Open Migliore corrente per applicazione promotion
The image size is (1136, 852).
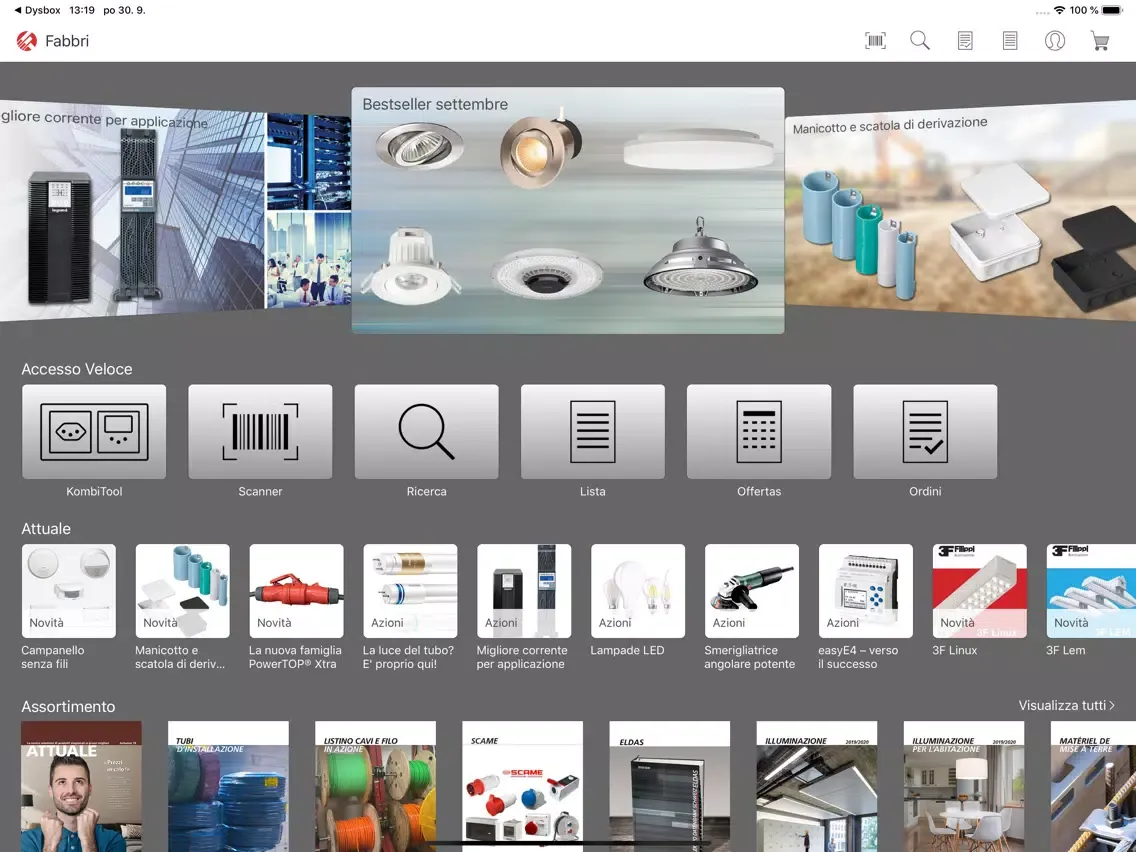[x=524, y=591]
